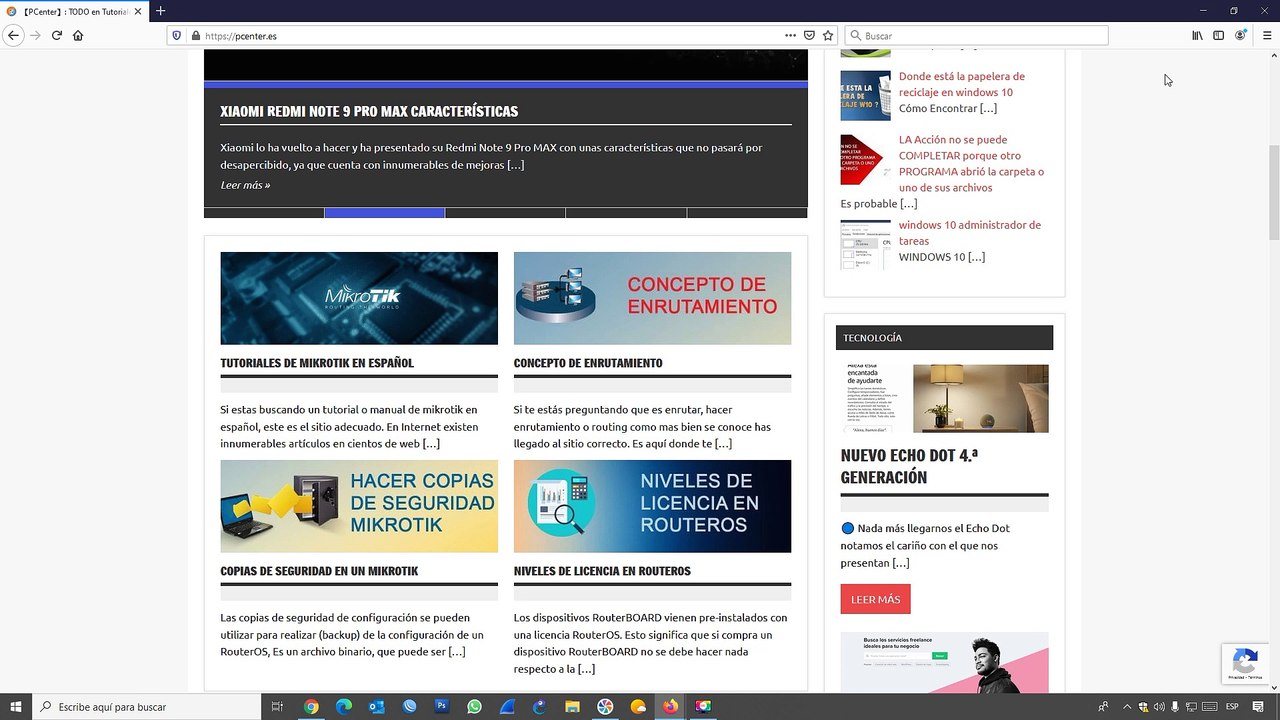Open the Firefox home page

pyautogui.click(x=78, y=35)
